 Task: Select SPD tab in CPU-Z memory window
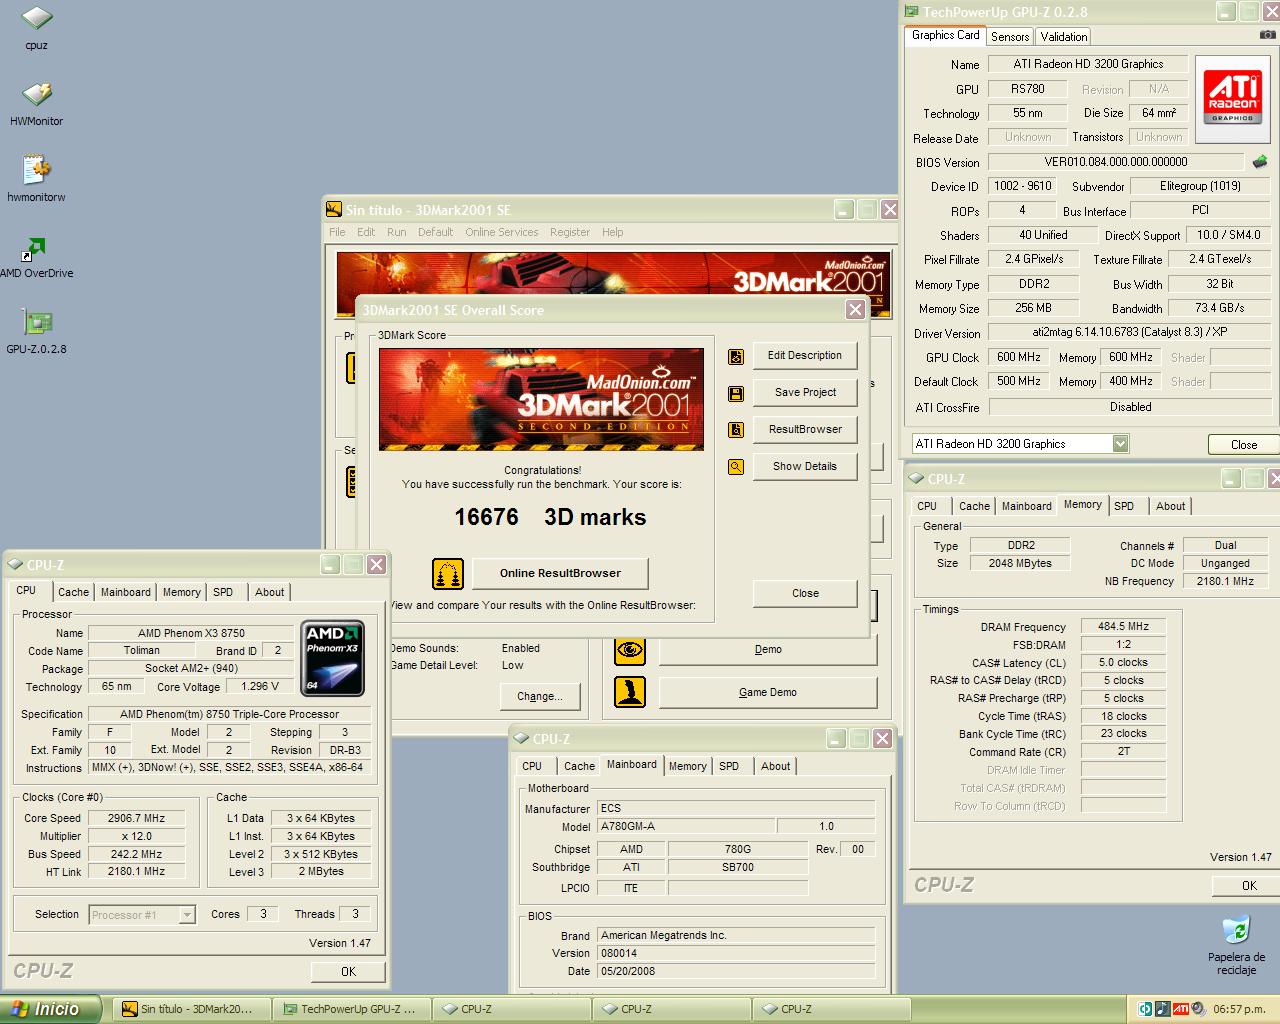[x=1125, y=506]
